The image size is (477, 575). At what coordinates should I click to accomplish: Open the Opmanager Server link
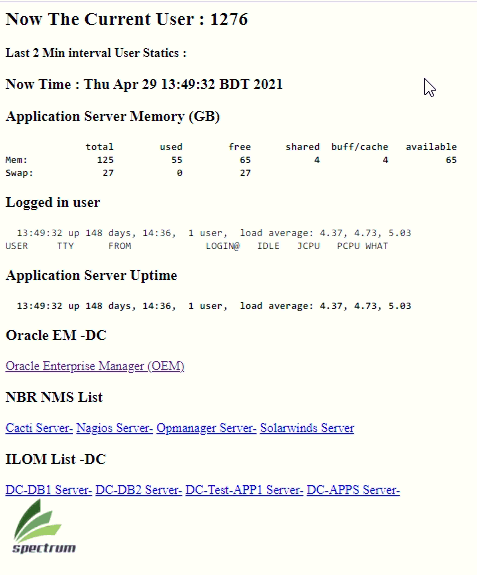(x=206, y=428)
